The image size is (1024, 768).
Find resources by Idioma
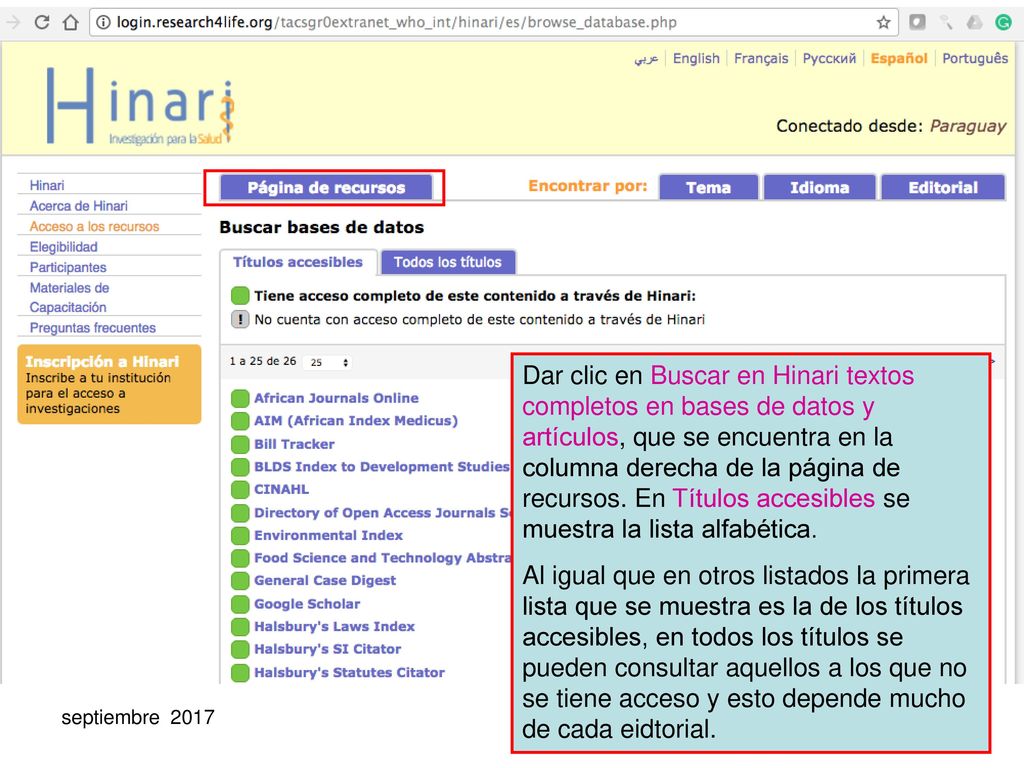click(820, 187)
